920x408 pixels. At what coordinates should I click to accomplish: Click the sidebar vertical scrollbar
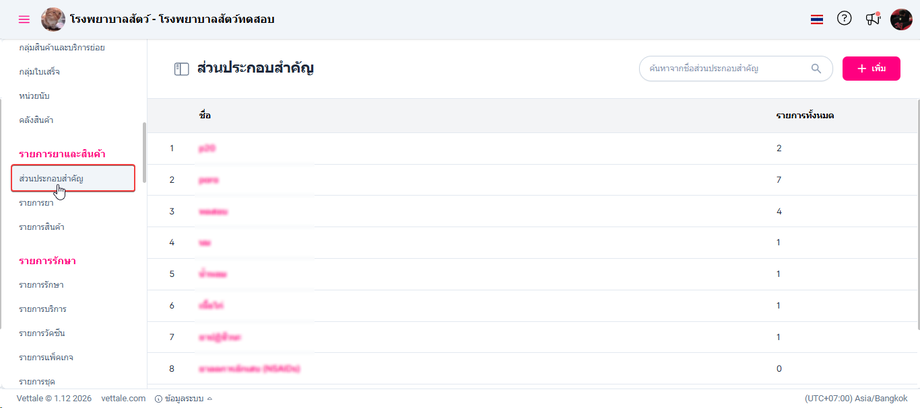145,152
